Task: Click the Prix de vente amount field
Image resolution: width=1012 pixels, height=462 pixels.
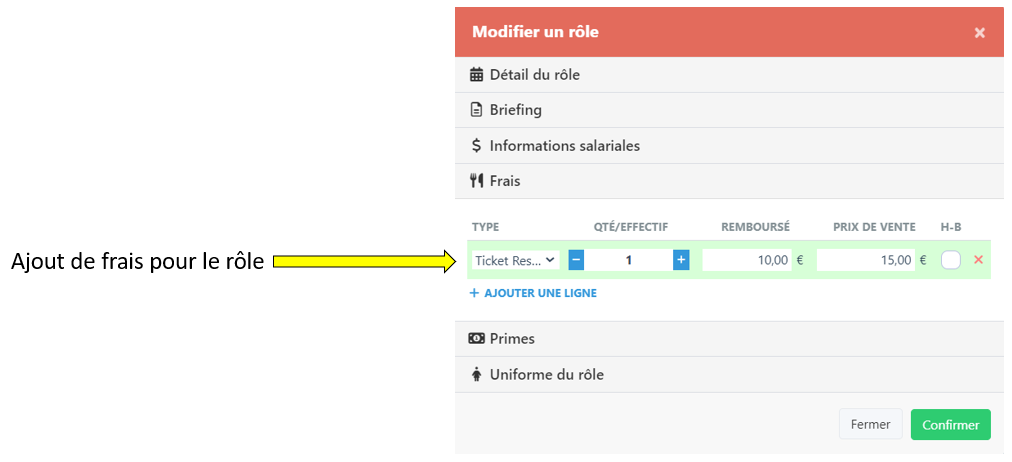Action: click(866, 260)
